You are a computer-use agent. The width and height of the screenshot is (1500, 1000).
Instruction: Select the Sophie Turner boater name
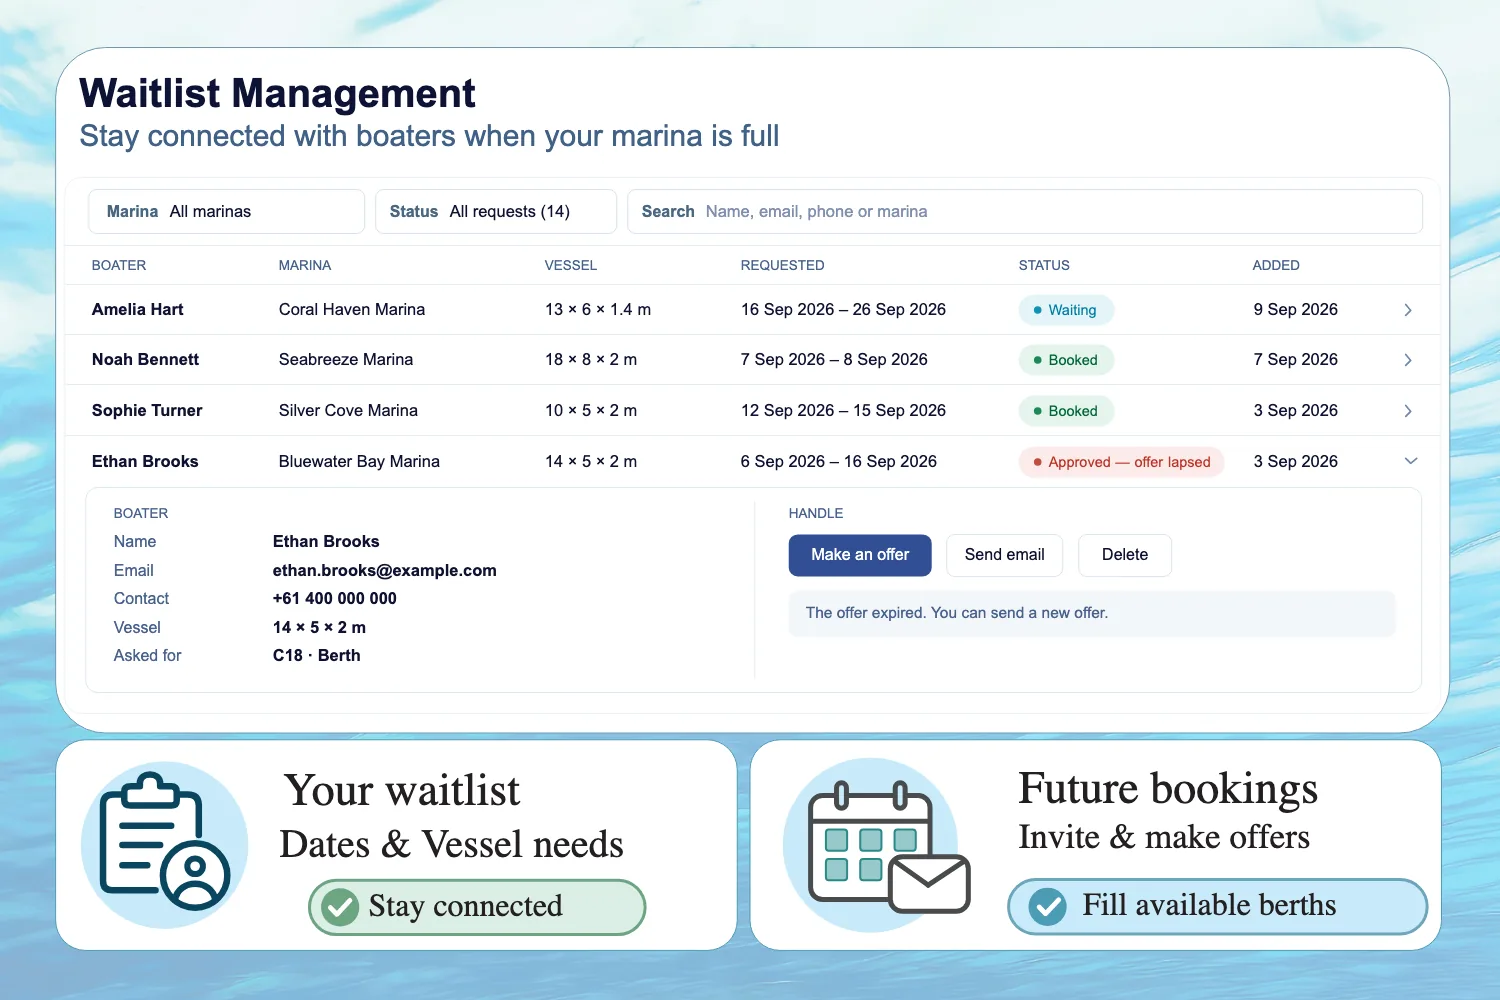click(x=147, y=411)
